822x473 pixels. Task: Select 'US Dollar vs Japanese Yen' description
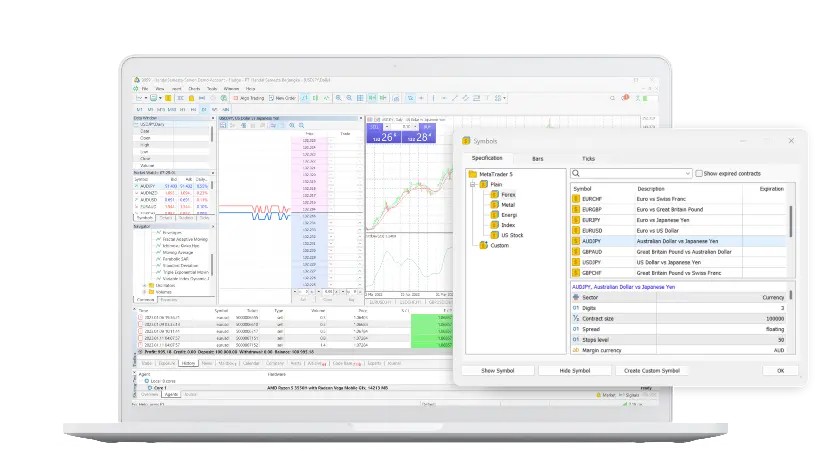[x=668, y=262]
